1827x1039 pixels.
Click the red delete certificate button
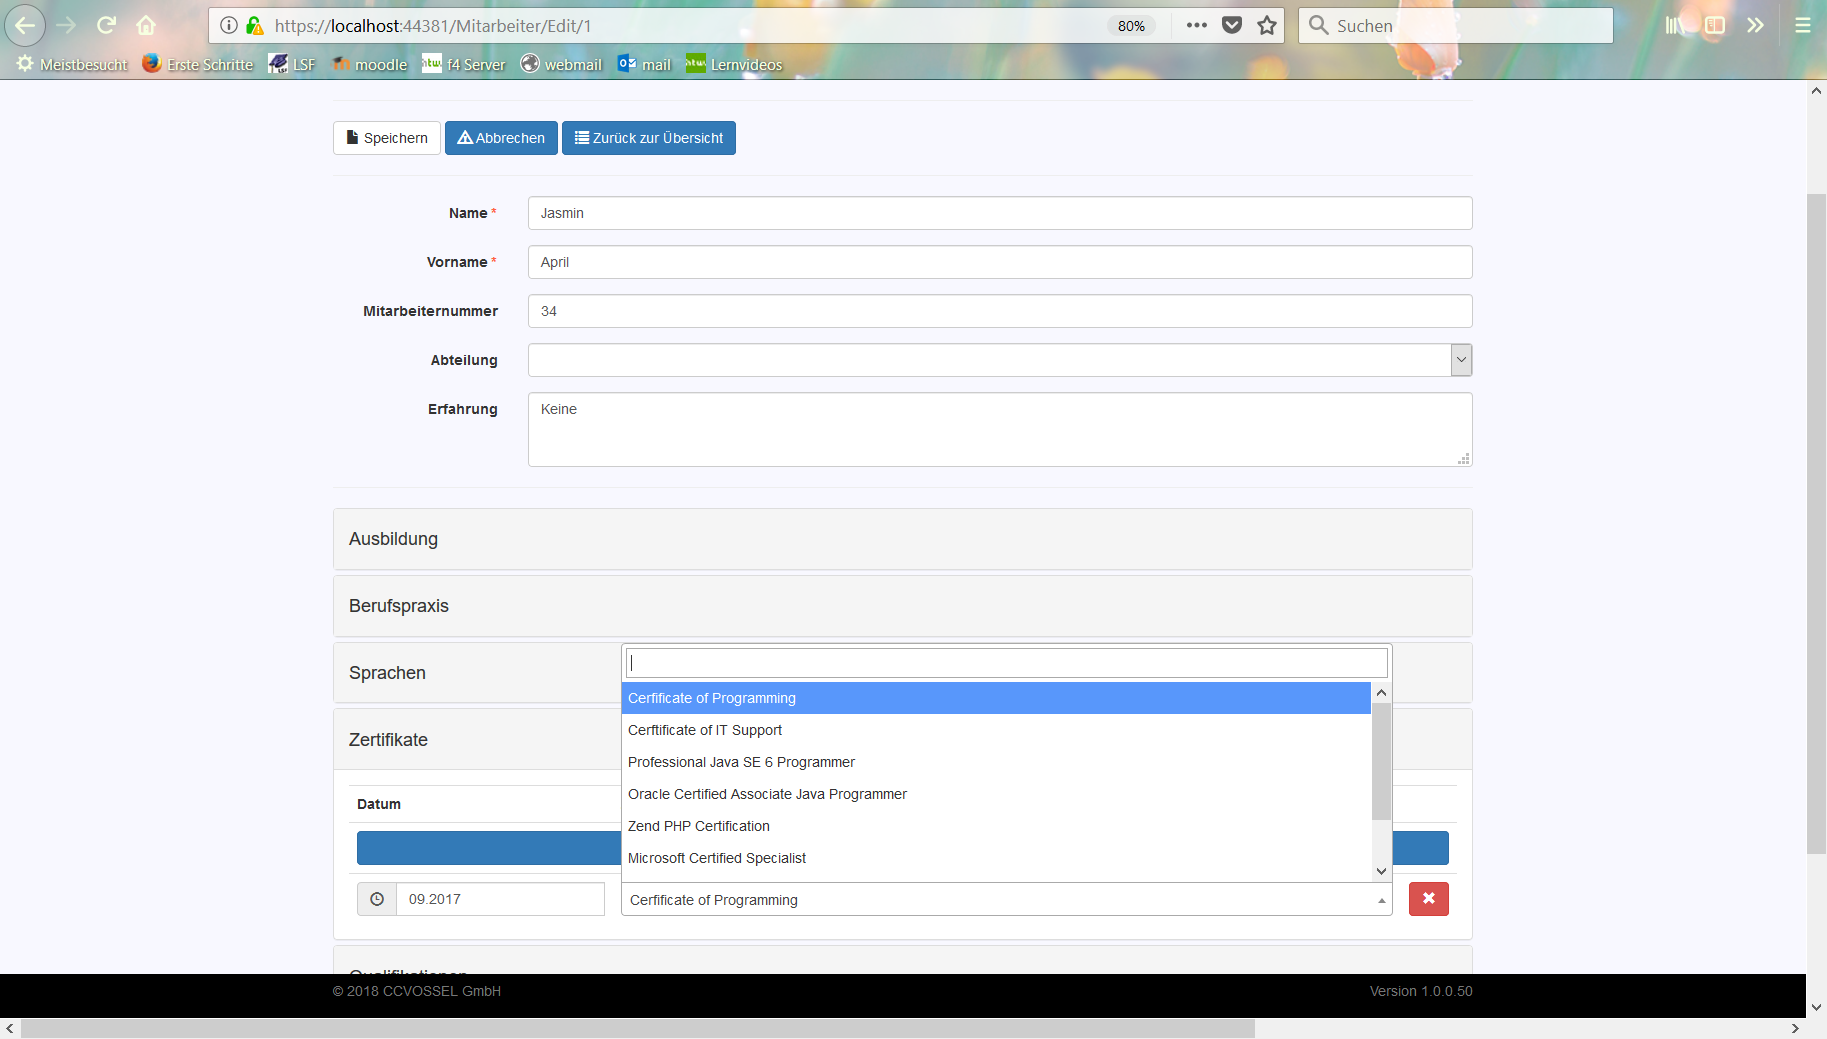(1428, 899)
